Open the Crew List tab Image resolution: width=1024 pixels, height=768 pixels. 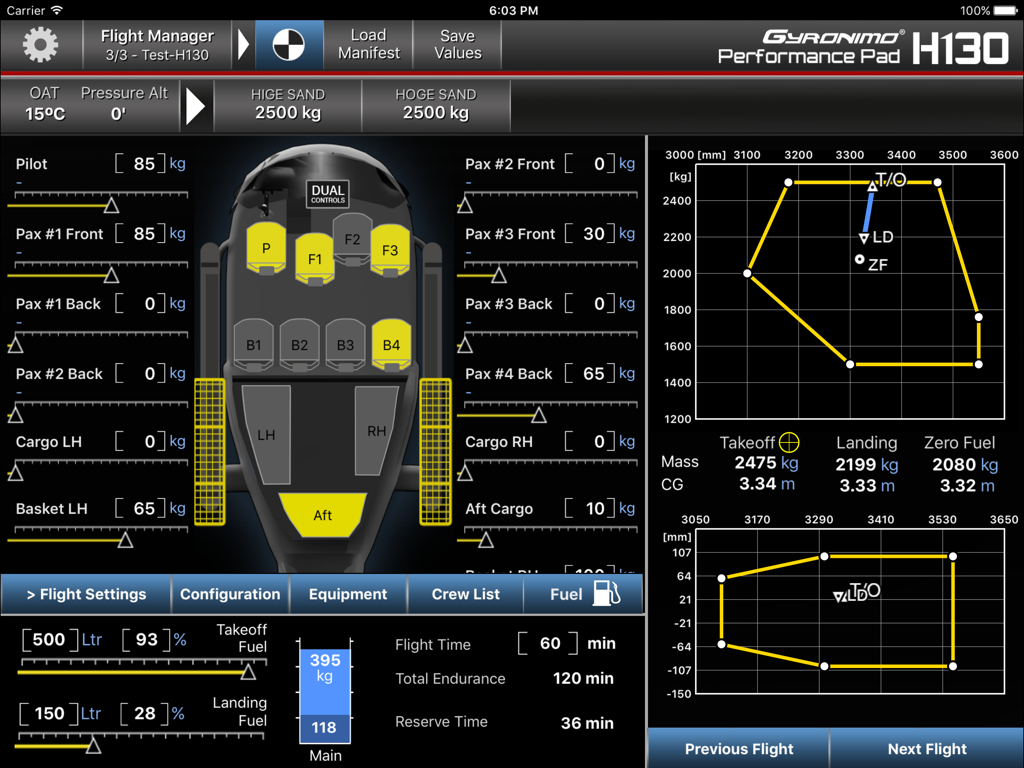coord(465,593)
